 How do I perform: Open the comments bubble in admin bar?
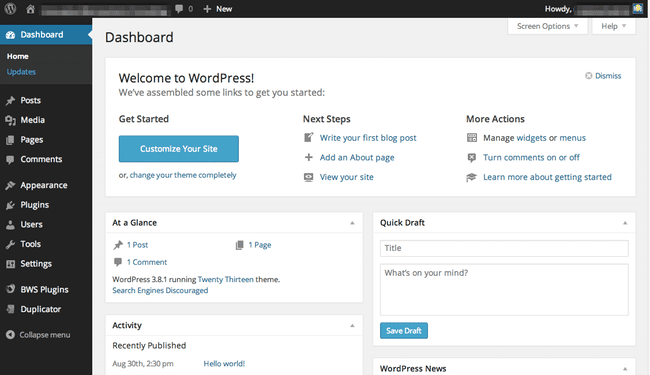(x=179, y=9)
